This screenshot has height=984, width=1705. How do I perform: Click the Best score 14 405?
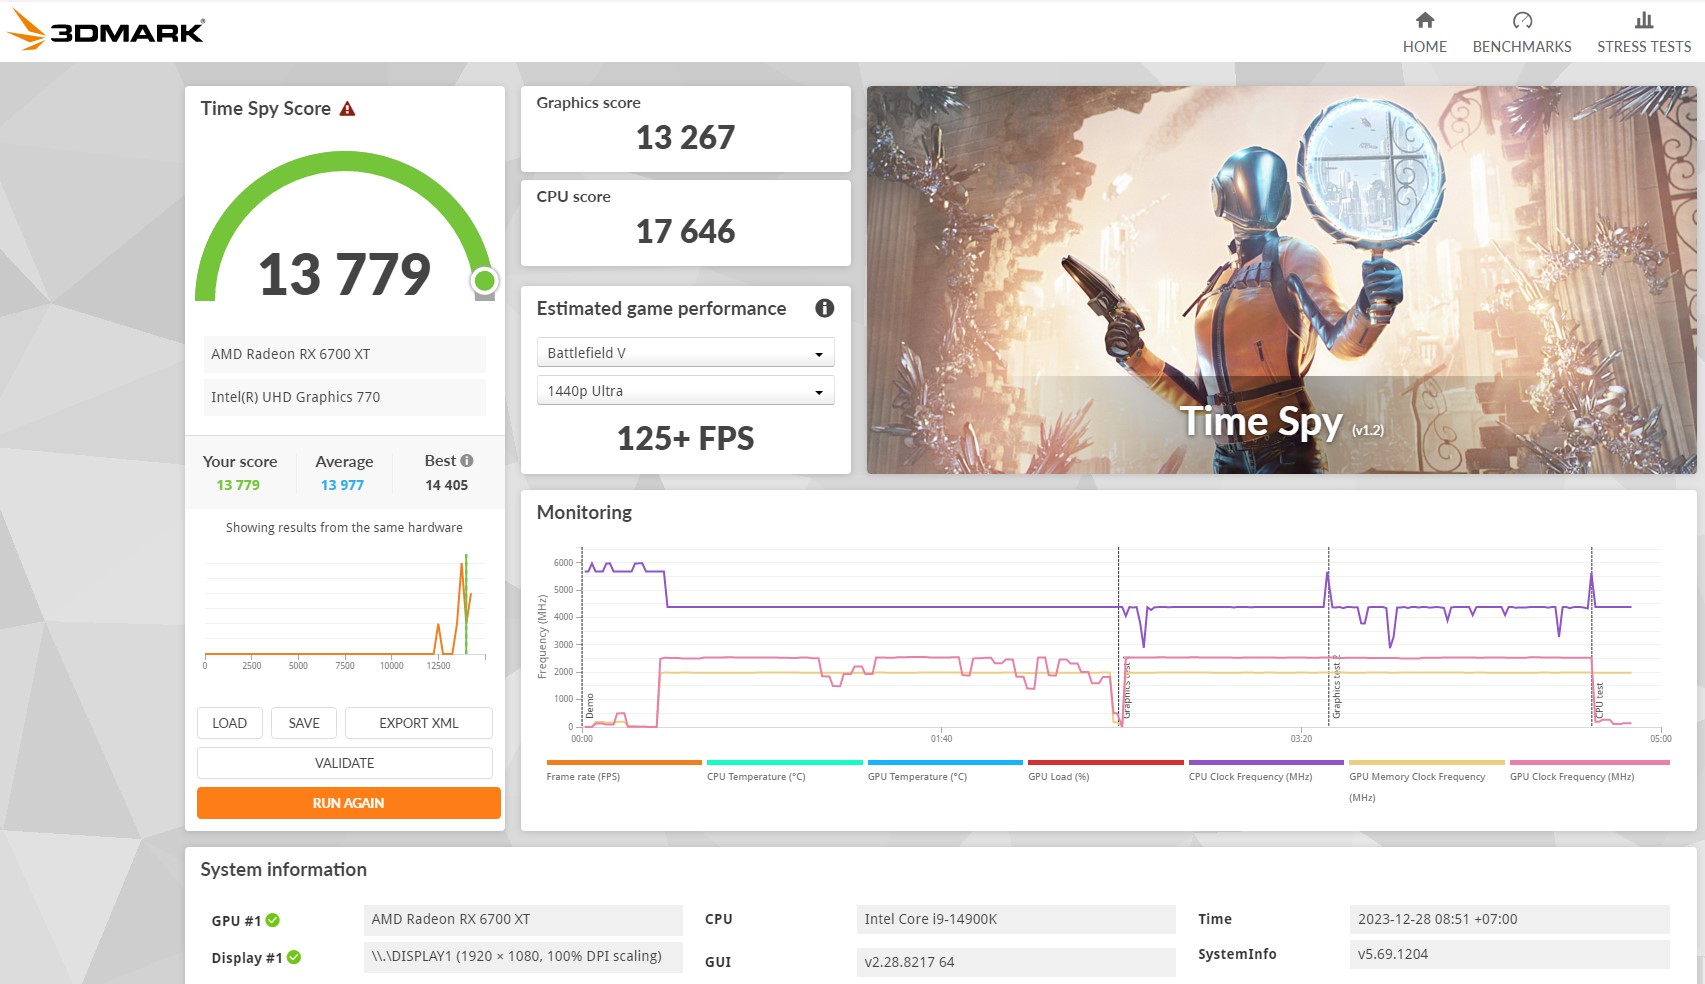tap(446, 485)
